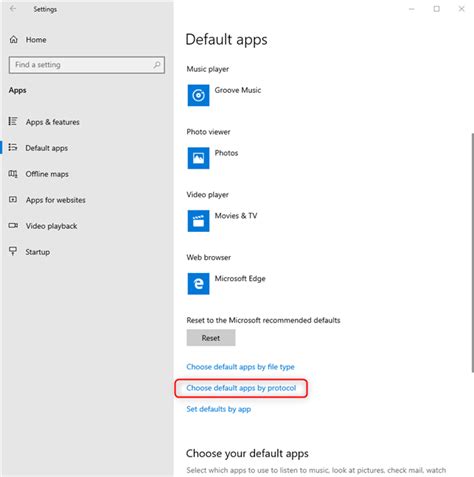The height and width of the screenshot is (477, 474).
Task: Click the back arrow in Settings
Action: coord(13,9)
